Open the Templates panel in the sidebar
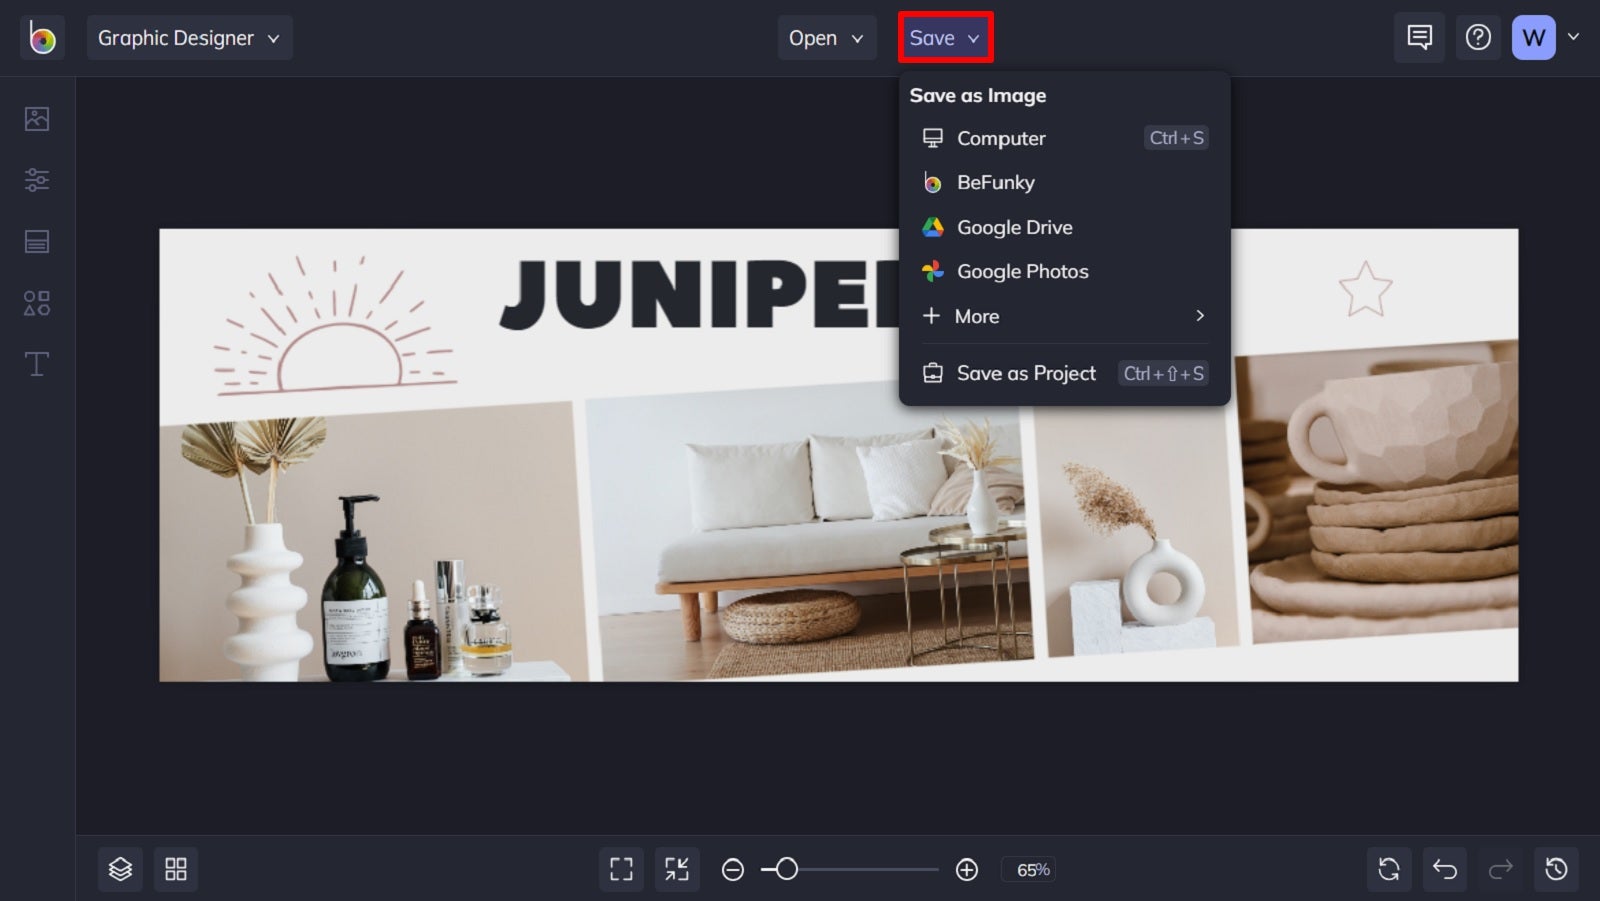The height and width of the screenshot is (901, 1600). tap(37, 241)
